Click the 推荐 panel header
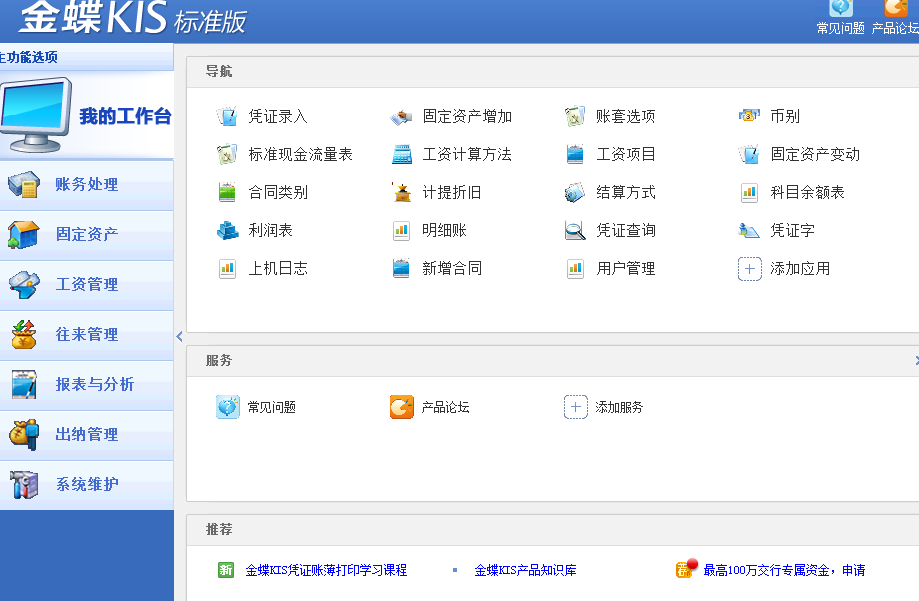This screenshot has width=919, height=601. click(553, 530)
